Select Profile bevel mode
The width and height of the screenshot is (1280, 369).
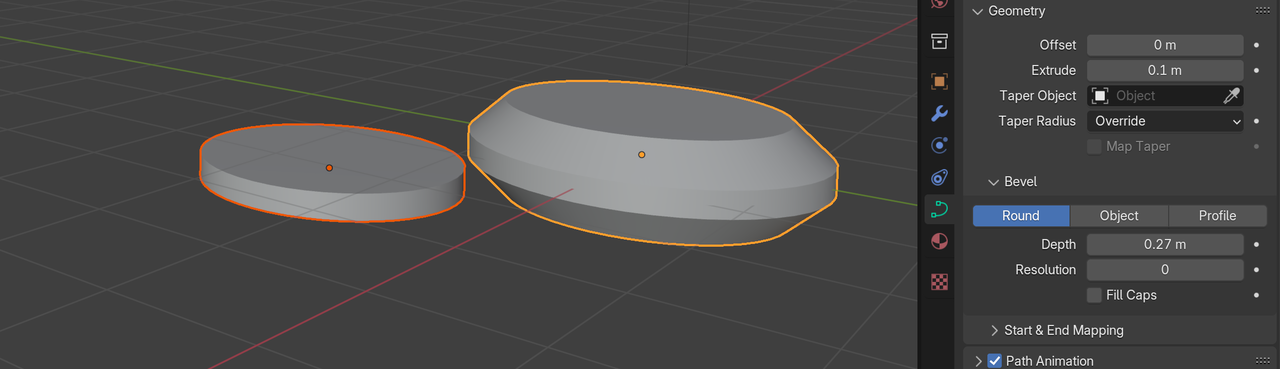1217,216
